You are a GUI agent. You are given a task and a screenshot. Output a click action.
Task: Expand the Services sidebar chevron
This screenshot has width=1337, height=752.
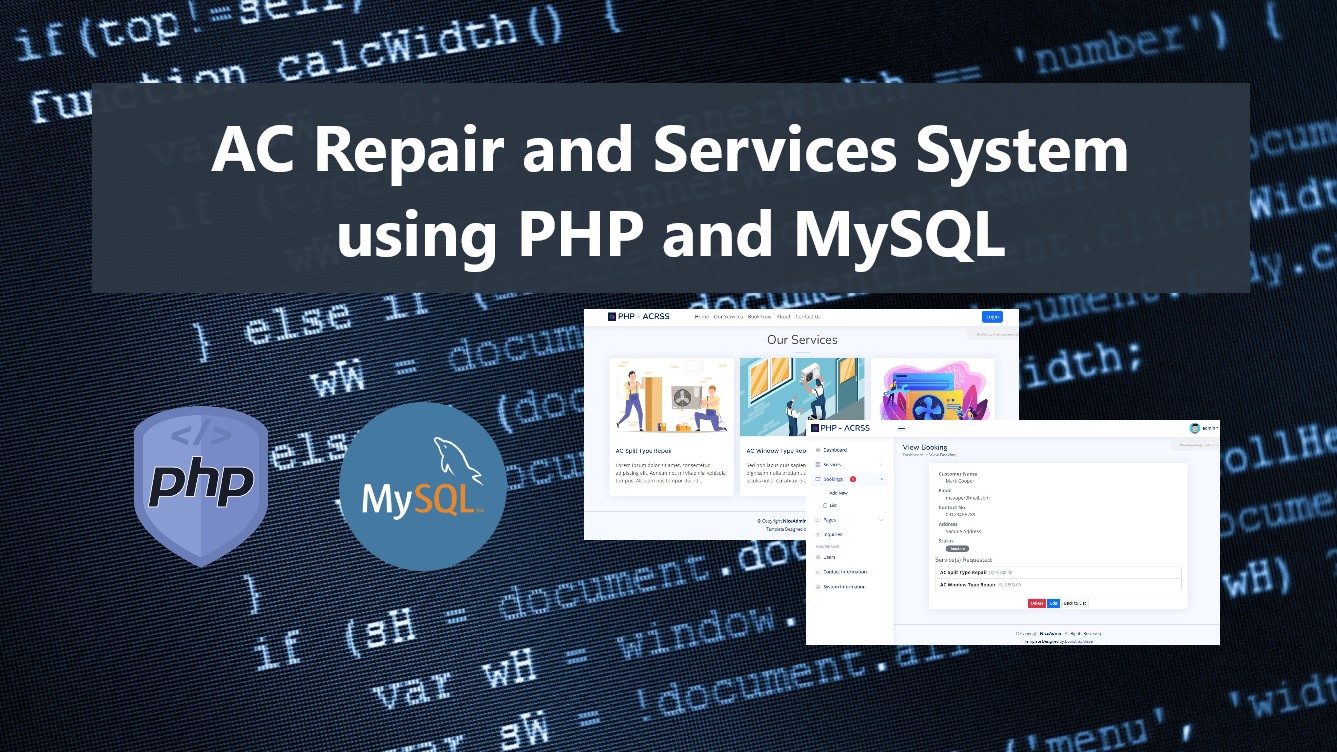click(881, 465)
